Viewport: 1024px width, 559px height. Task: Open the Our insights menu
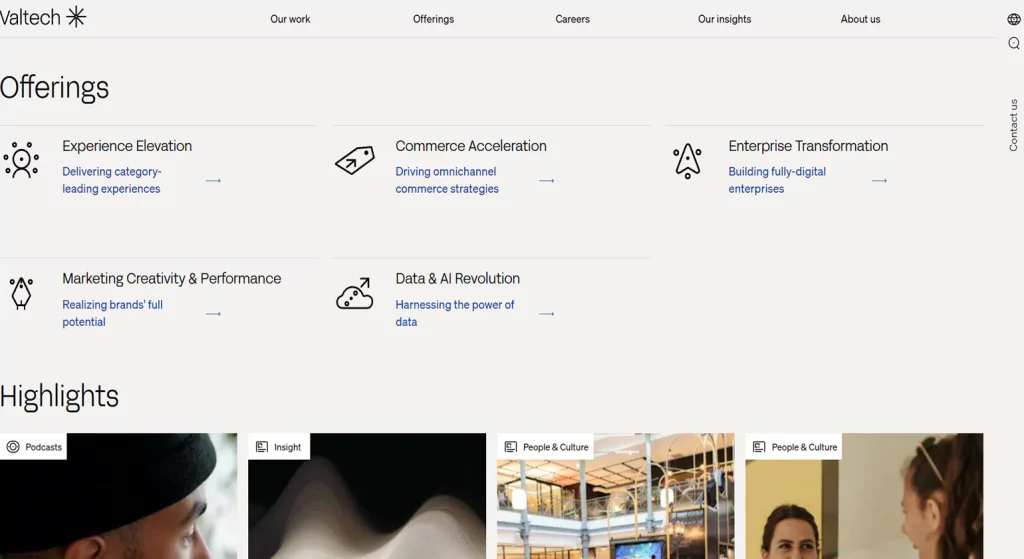pyautogui.click(x=724, y=19)
